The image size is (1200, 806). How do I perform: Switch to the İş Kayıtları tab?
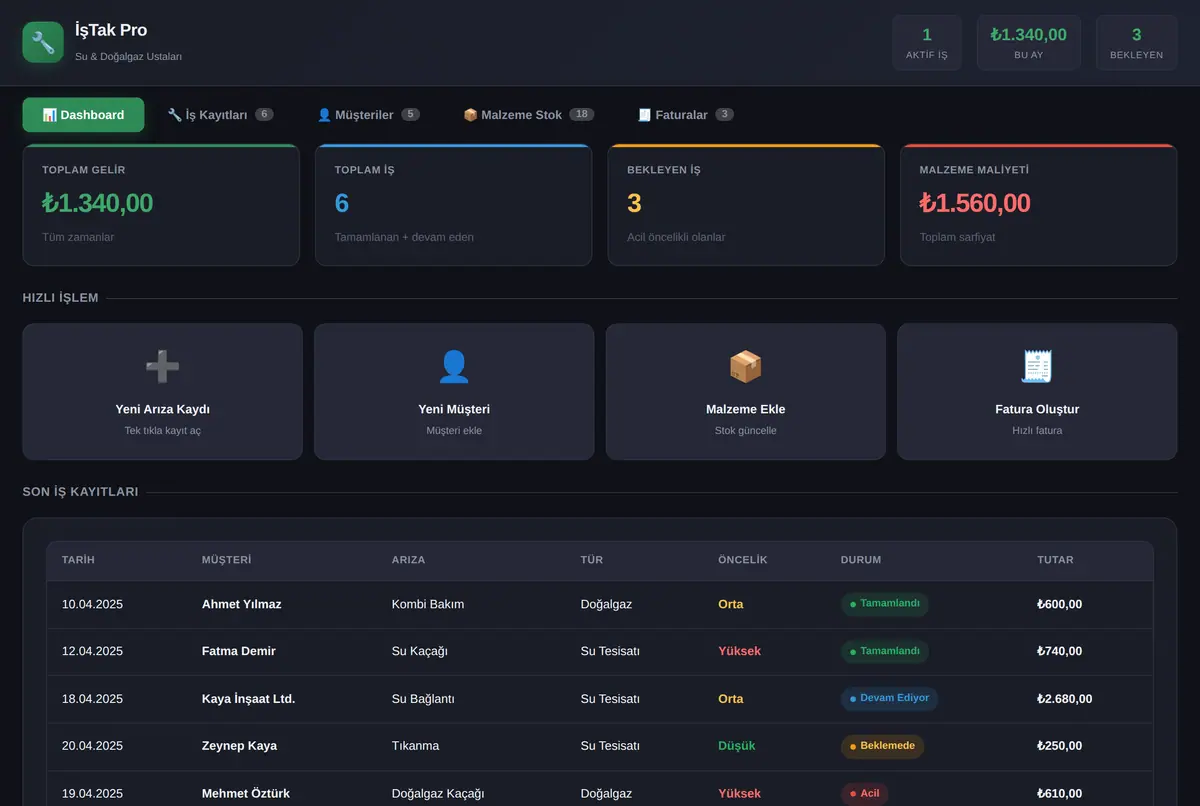click(220, 115)
